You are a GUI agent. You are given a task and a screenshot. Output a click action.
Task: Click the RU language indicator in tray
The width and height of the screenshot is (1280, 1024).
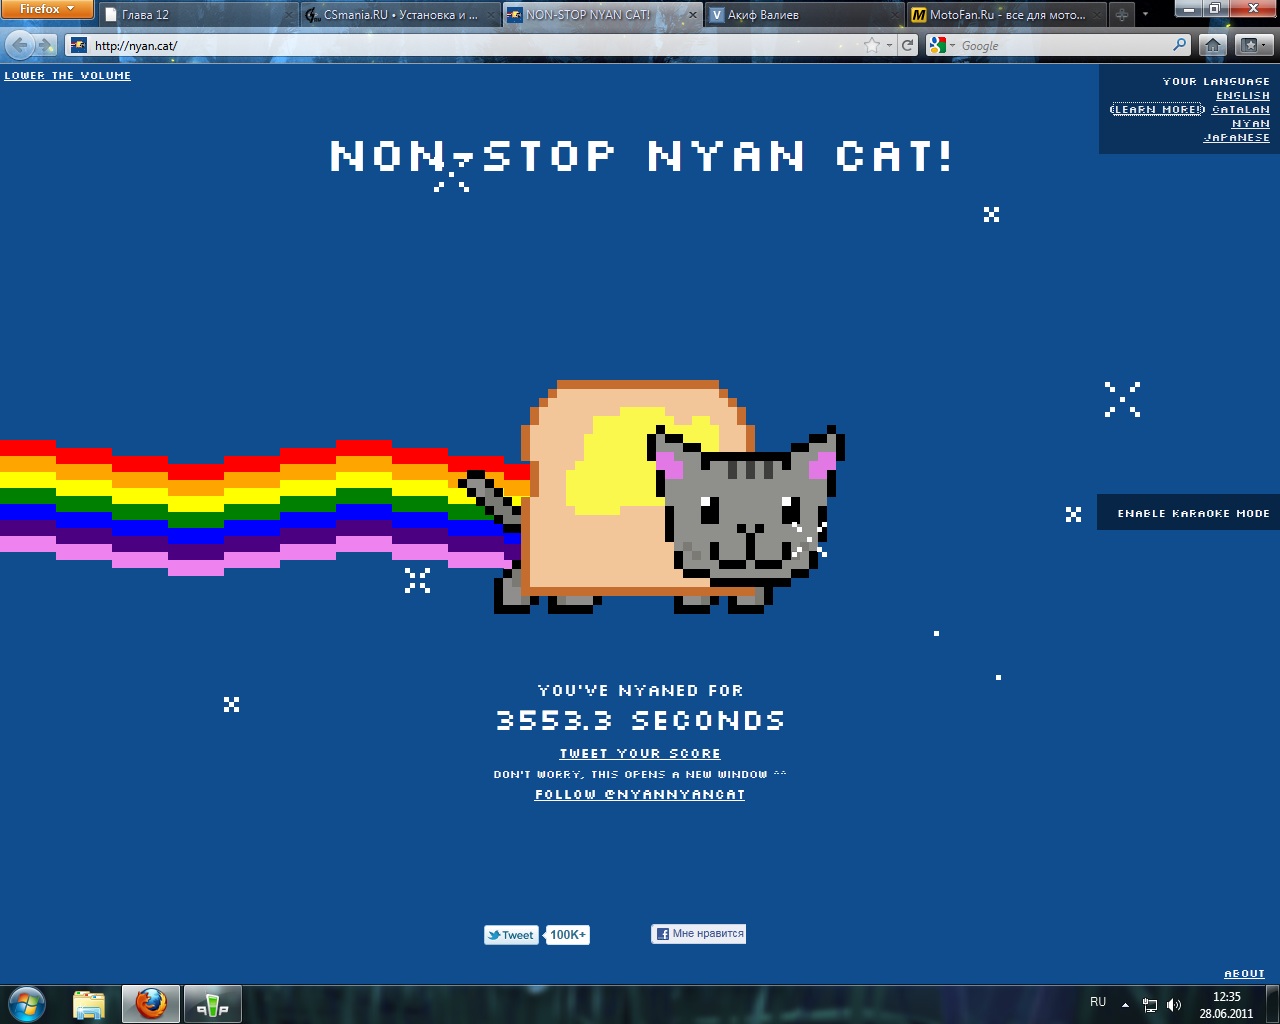[1098, 1002]
